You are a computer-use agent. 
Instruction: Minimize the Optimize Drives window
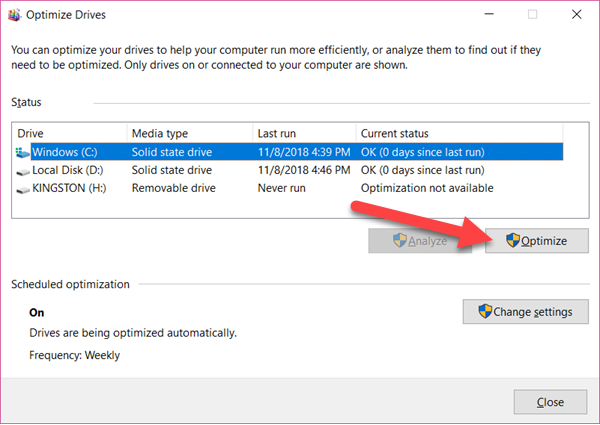(x=489, y=15)
